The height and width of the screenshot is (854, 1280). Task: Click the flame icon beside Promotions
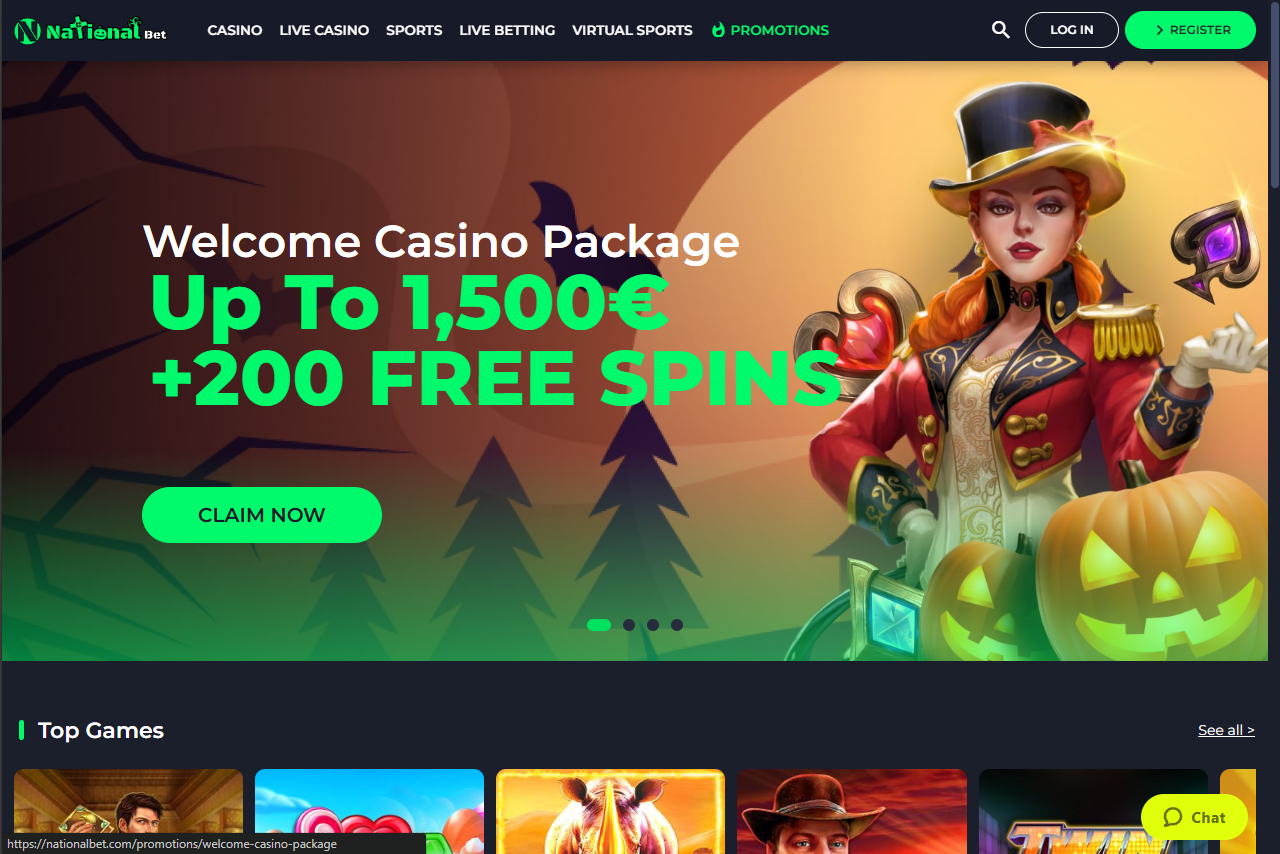(718, 30)
